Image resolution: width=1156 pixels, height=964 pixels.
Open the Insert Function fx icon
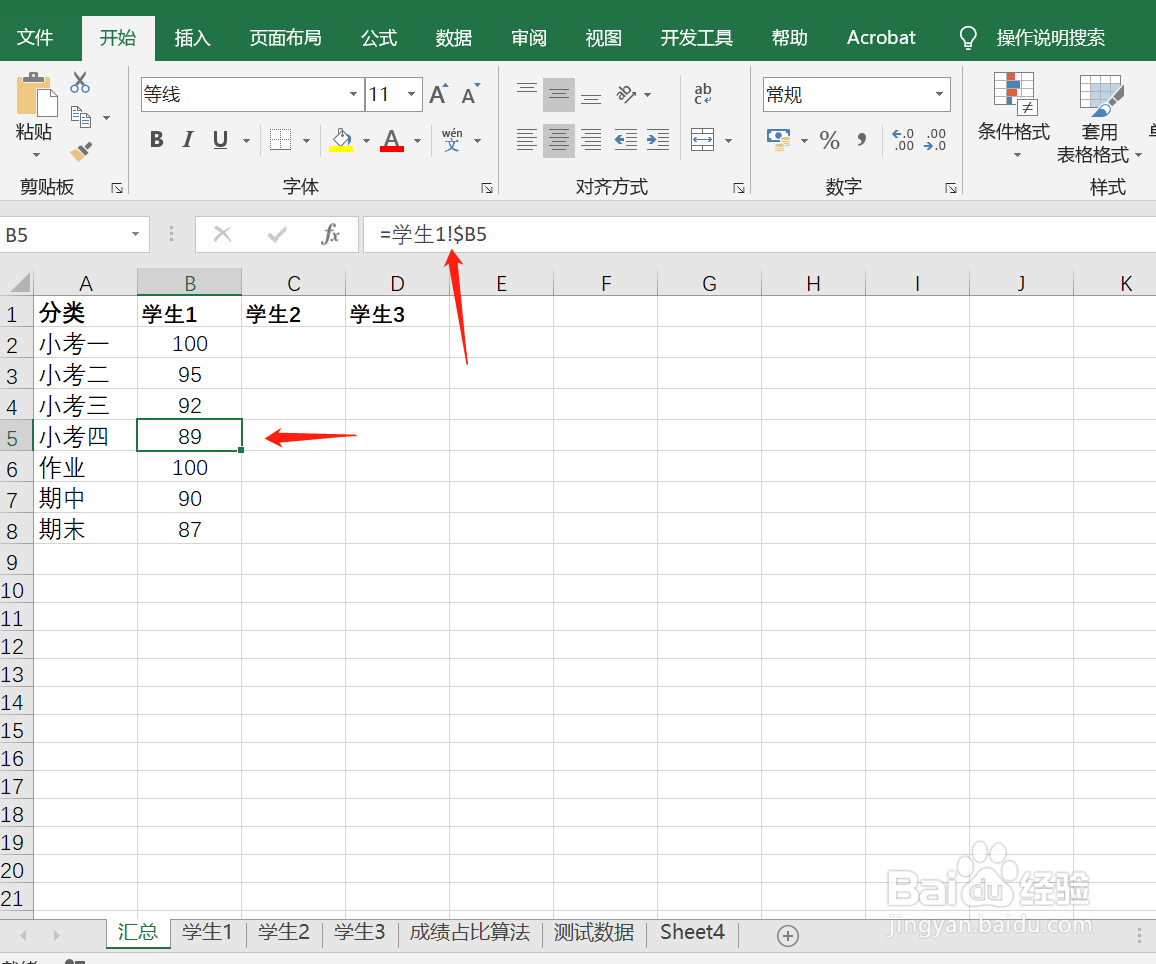pos(333,234)
